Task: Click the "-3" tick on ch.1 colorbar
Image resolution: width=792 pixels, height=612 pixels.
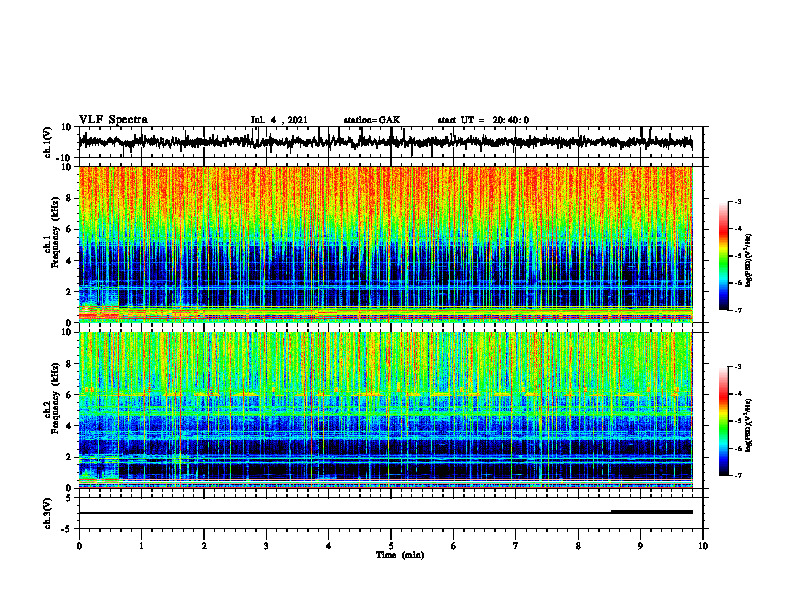Action: [x=738, y=201]
